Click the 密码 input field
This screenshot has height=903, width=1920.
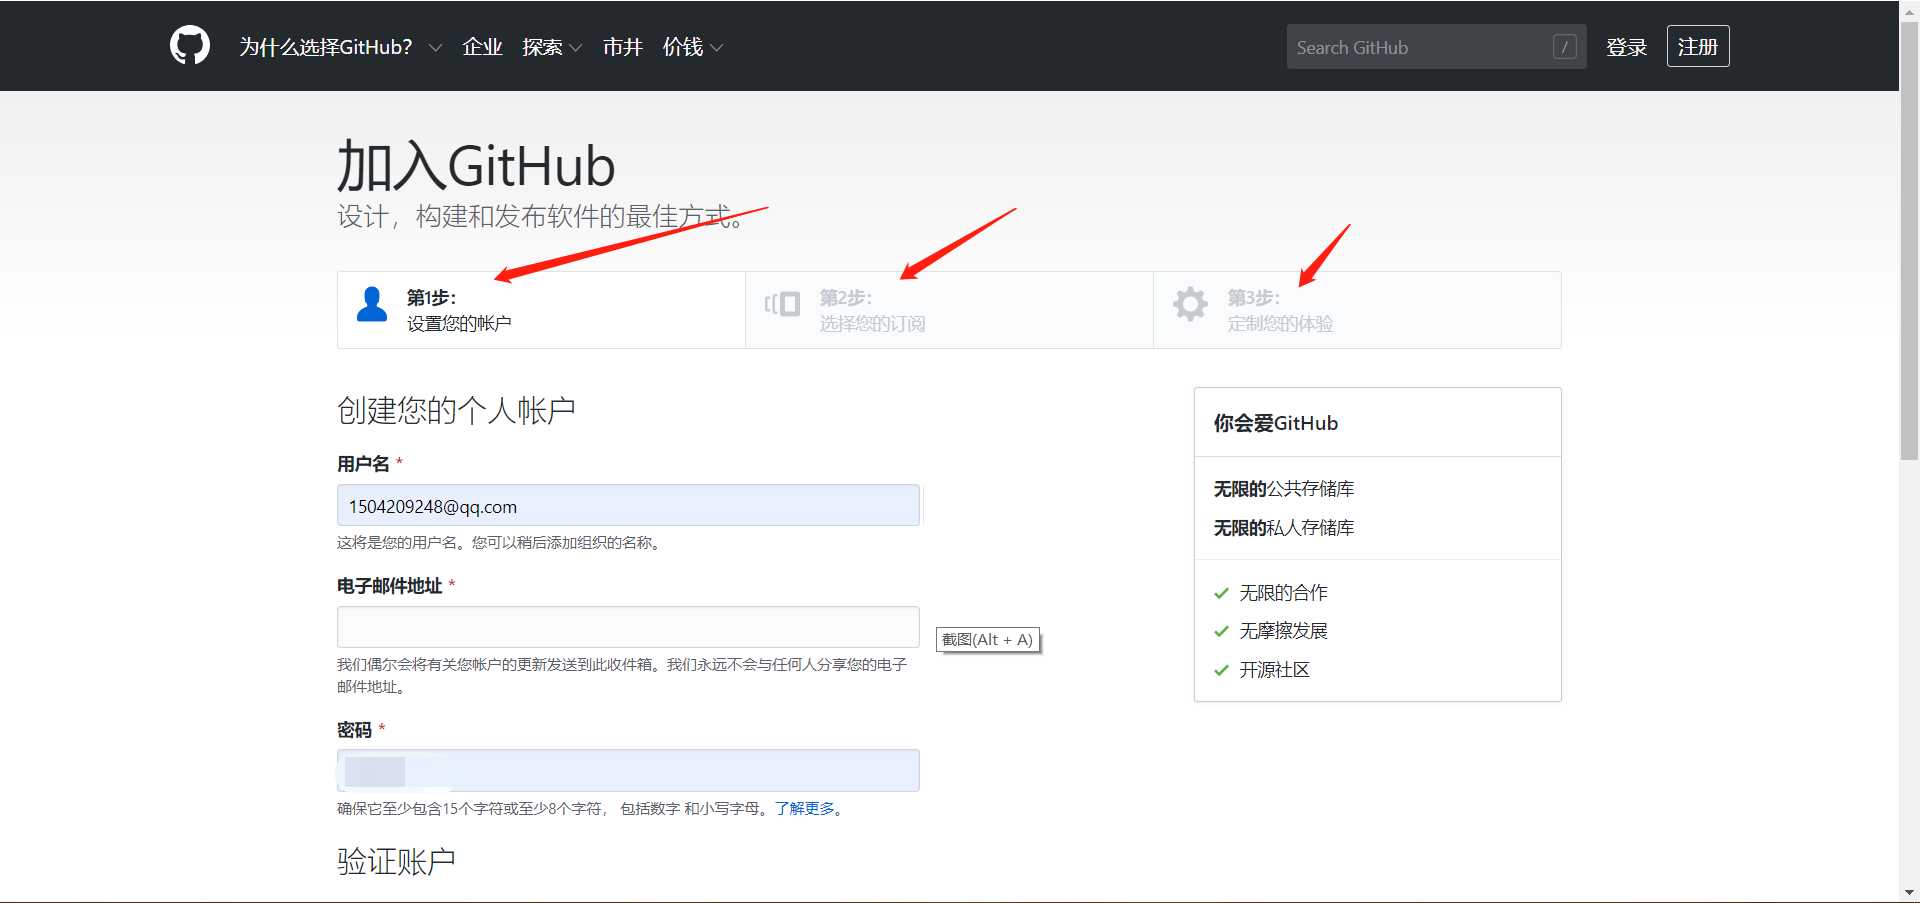(628, 771)
